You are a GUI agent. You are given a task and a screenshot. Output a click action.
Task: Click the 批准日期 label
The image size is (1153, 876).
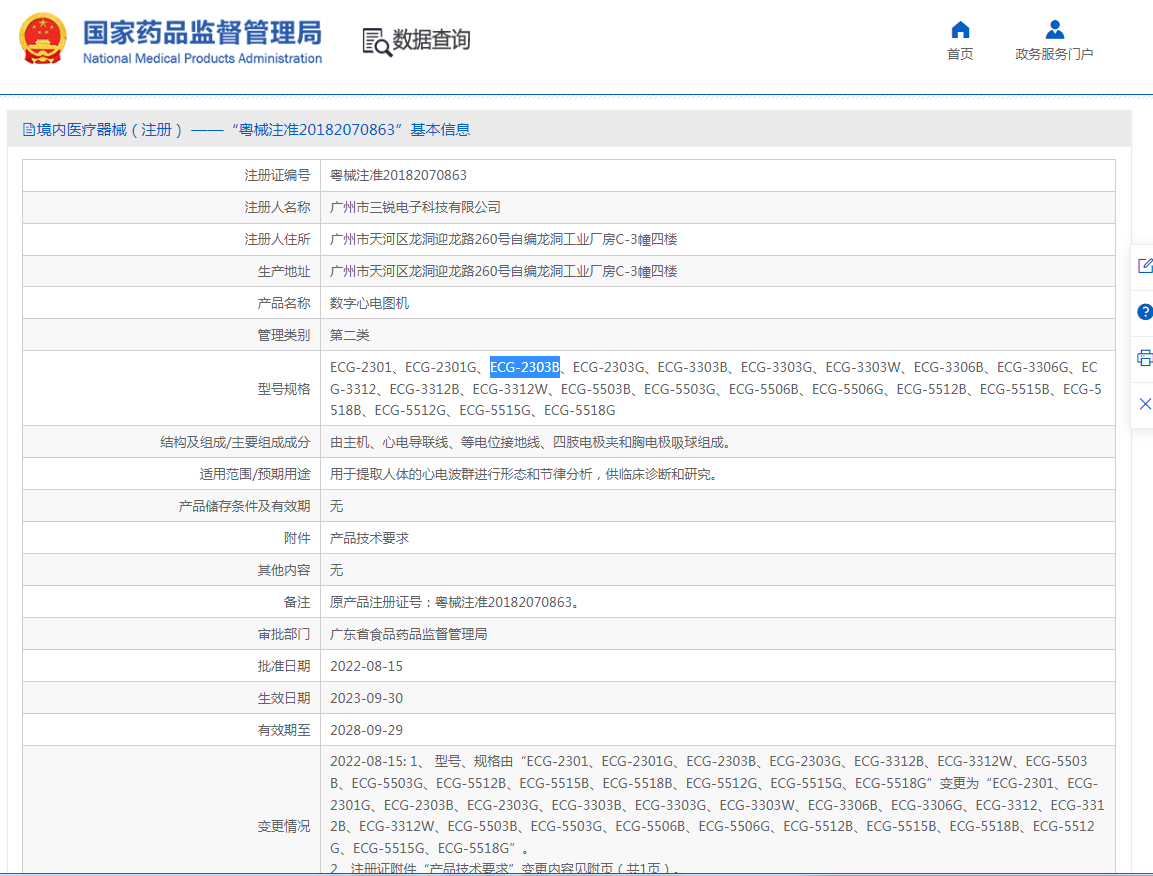click(284, 666)
